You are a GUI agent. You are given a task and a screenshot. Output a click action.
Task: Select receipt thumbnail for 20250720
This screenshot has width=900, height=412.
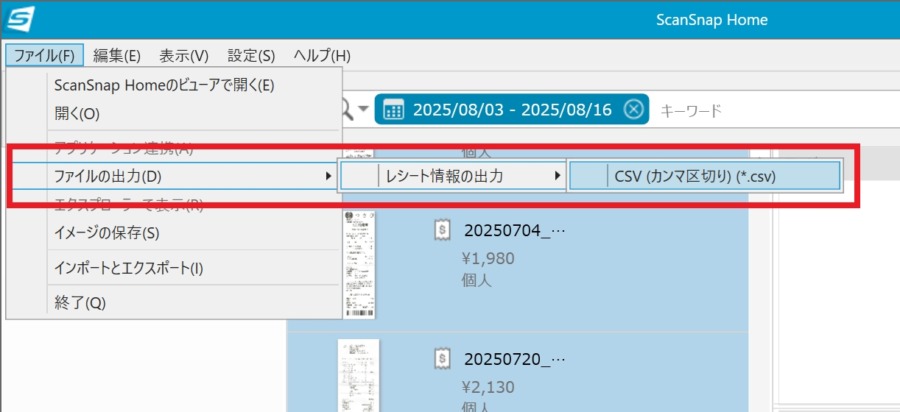[x=359, y=375]
